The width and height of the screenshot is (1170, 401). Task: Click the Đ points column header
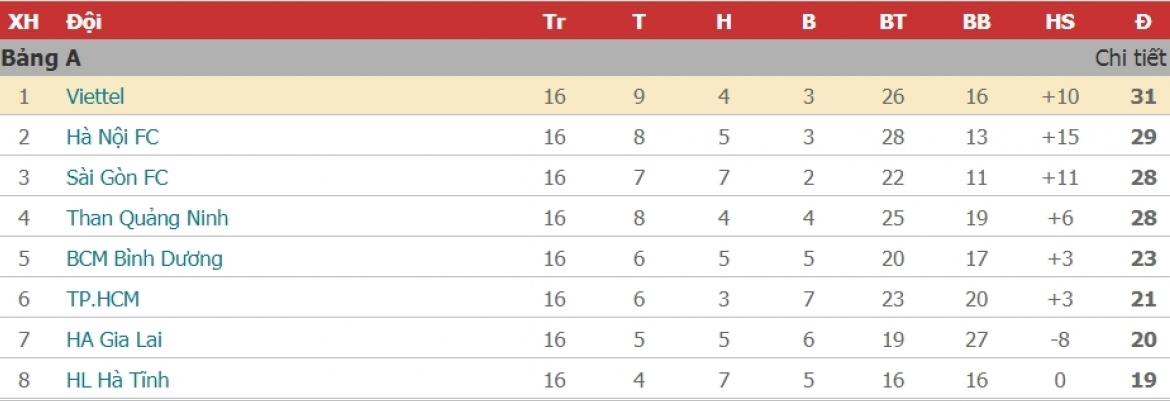(x=1144, y=22)
